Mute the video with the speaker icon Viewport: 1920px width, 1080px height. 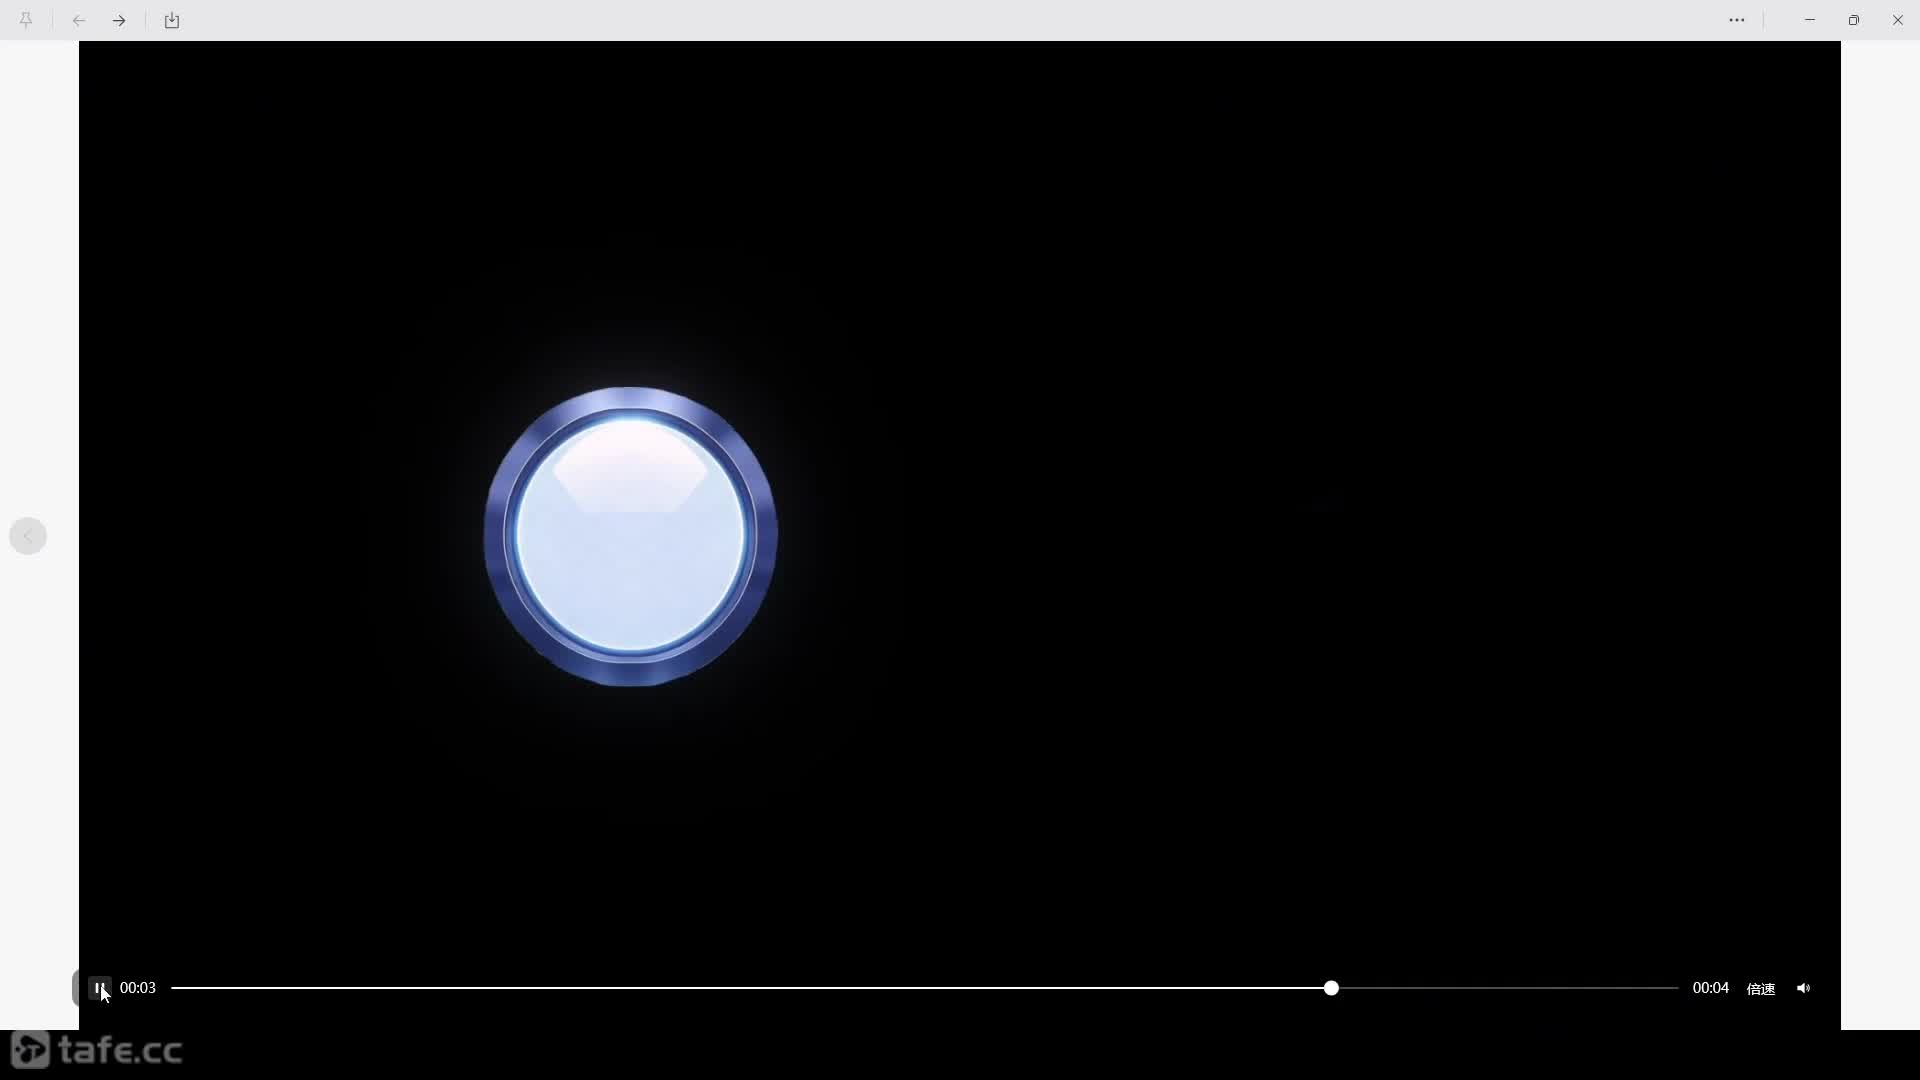click(x=1803, y=988)
